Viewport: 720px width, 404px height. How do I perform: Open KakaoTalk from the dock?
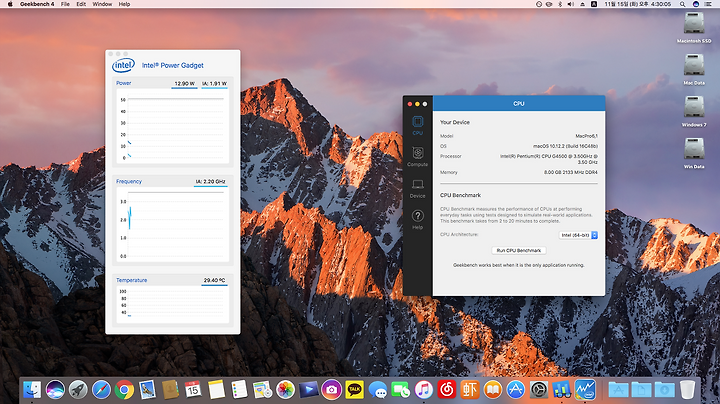tap(354, 390)
